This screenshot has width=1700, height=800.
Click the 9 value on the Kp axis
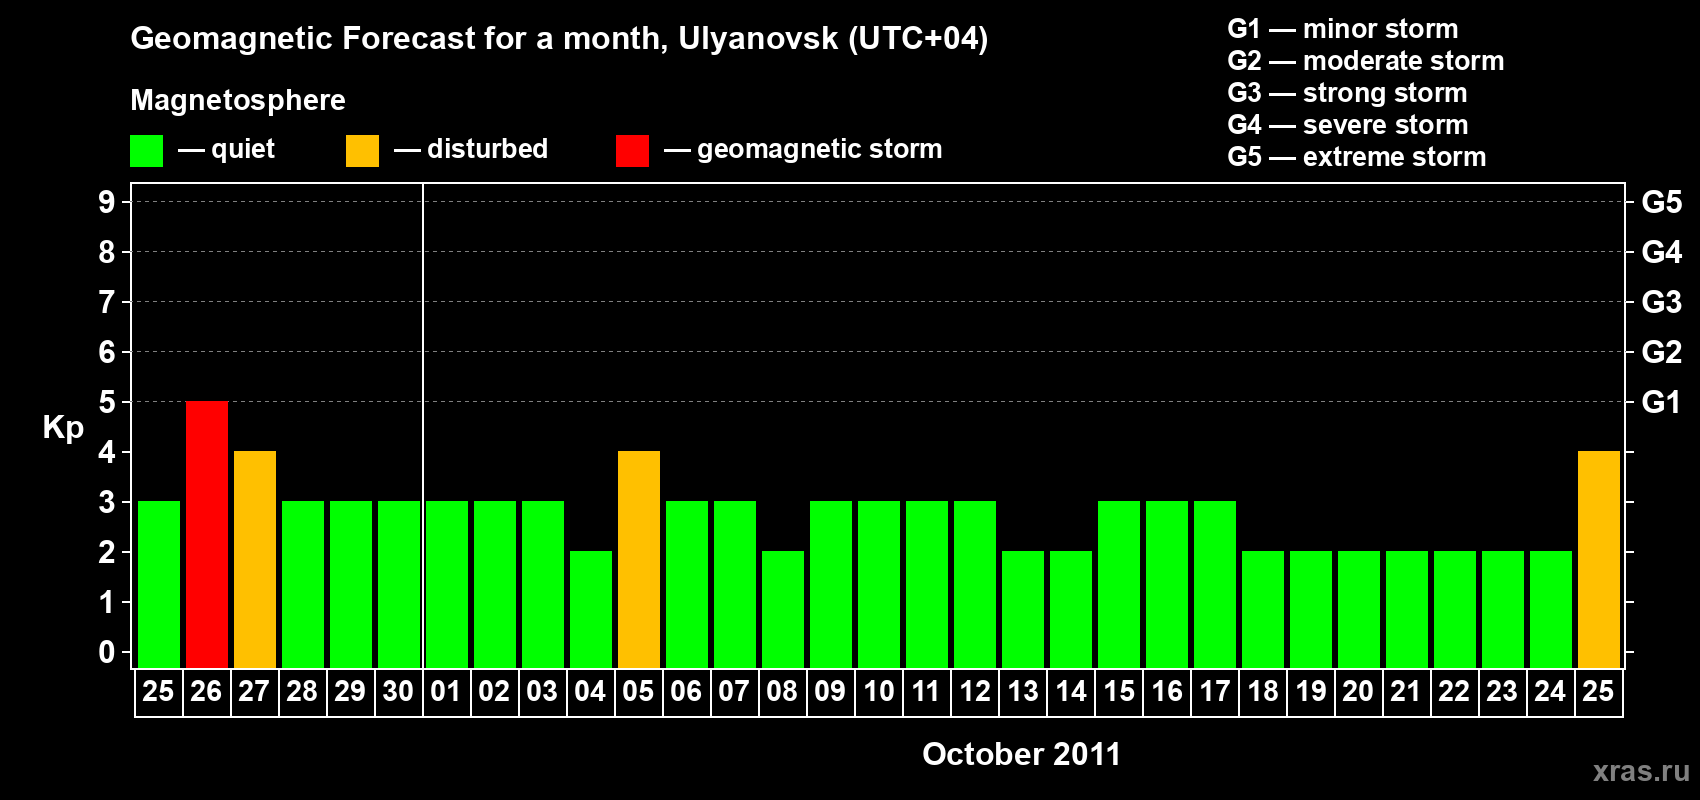click(x=107, y=202)
